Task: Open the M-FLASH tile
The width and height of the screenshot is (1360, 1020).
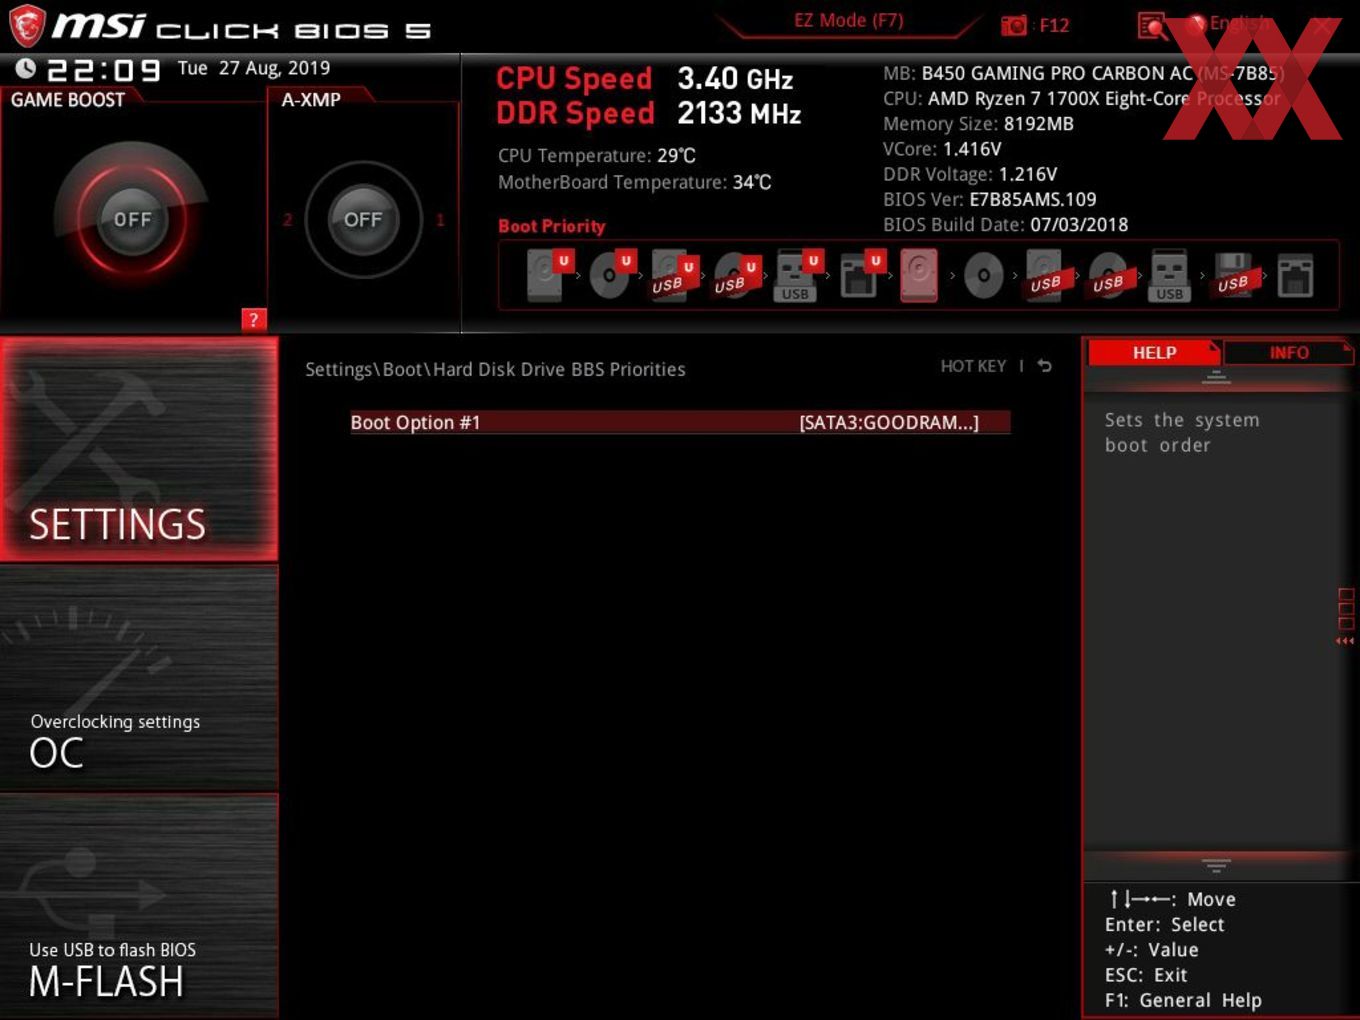Action: 139,906
